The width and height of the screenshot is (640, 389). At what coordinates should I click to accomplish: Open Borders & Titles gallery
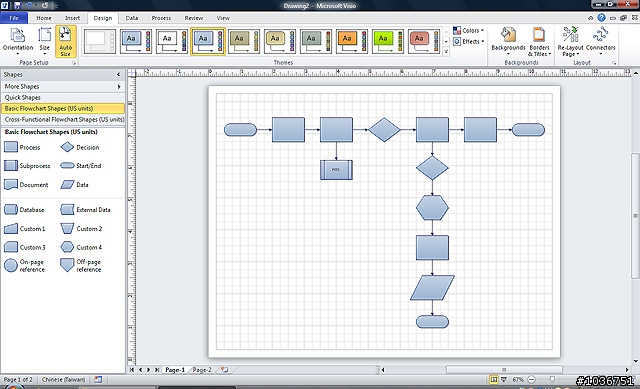pyautogui.click(x=539, y=41)
